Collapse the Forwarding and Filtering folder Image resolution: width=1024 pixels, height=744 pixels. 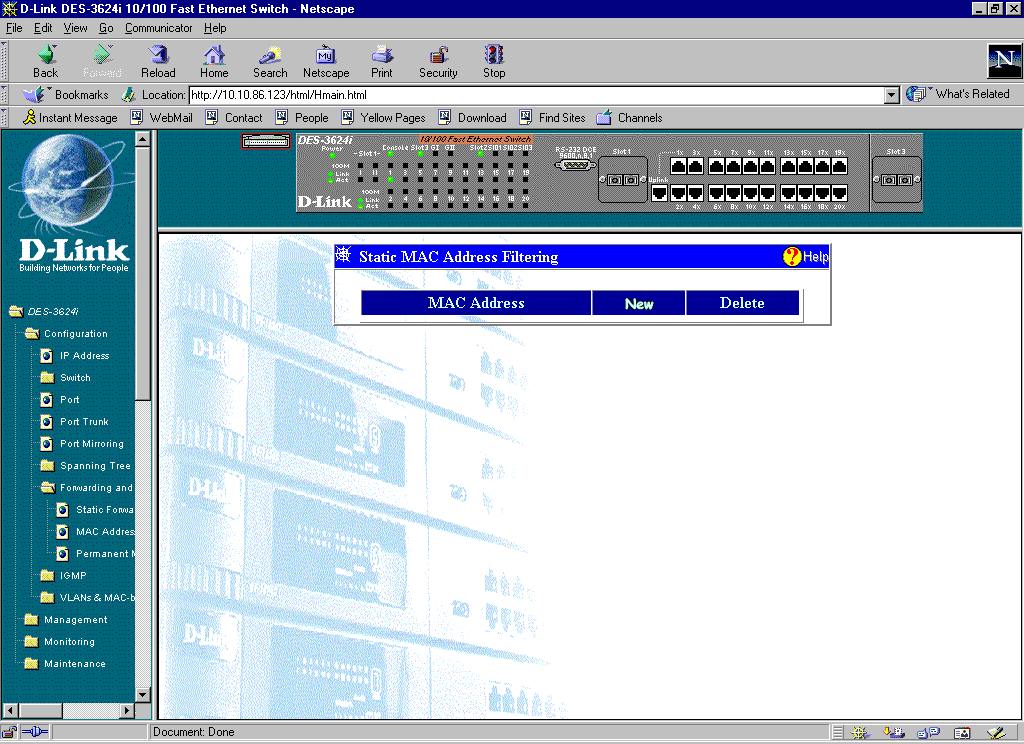pyautogui.click(x=47, y=488)
